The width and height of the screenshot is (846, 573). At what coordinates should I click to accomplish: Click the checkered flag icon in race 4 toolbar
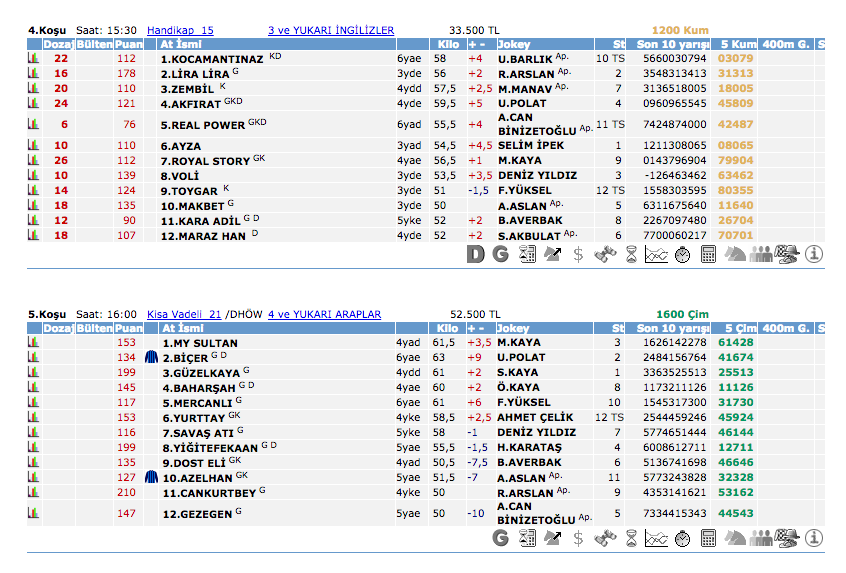tap(787, 255)
